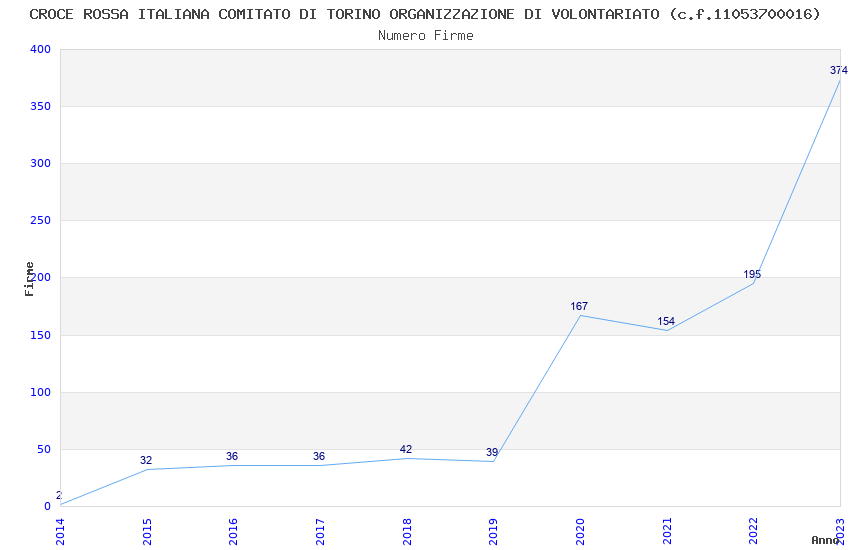Click y-axis value 250
Viewport: 850px width, 550px height.
point(40,220)
